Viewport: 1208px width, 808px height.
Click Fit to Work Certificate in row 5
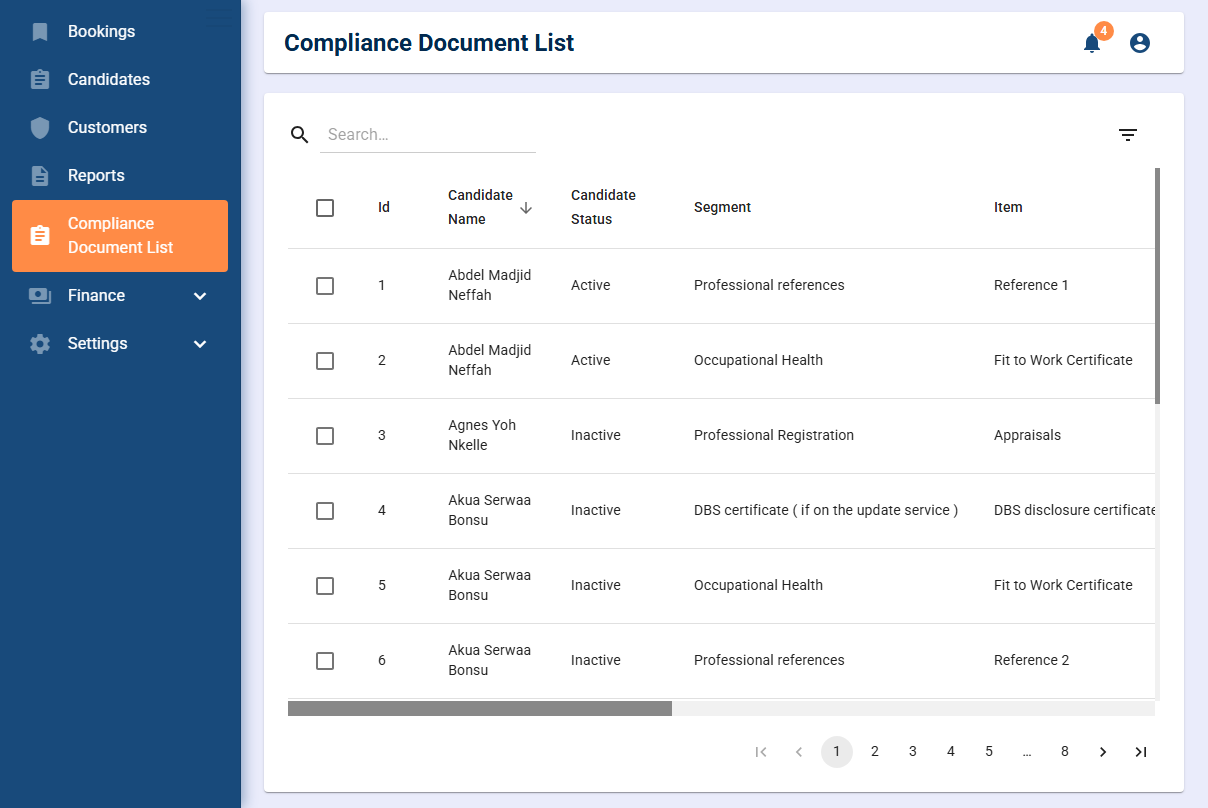point(1063,586)
